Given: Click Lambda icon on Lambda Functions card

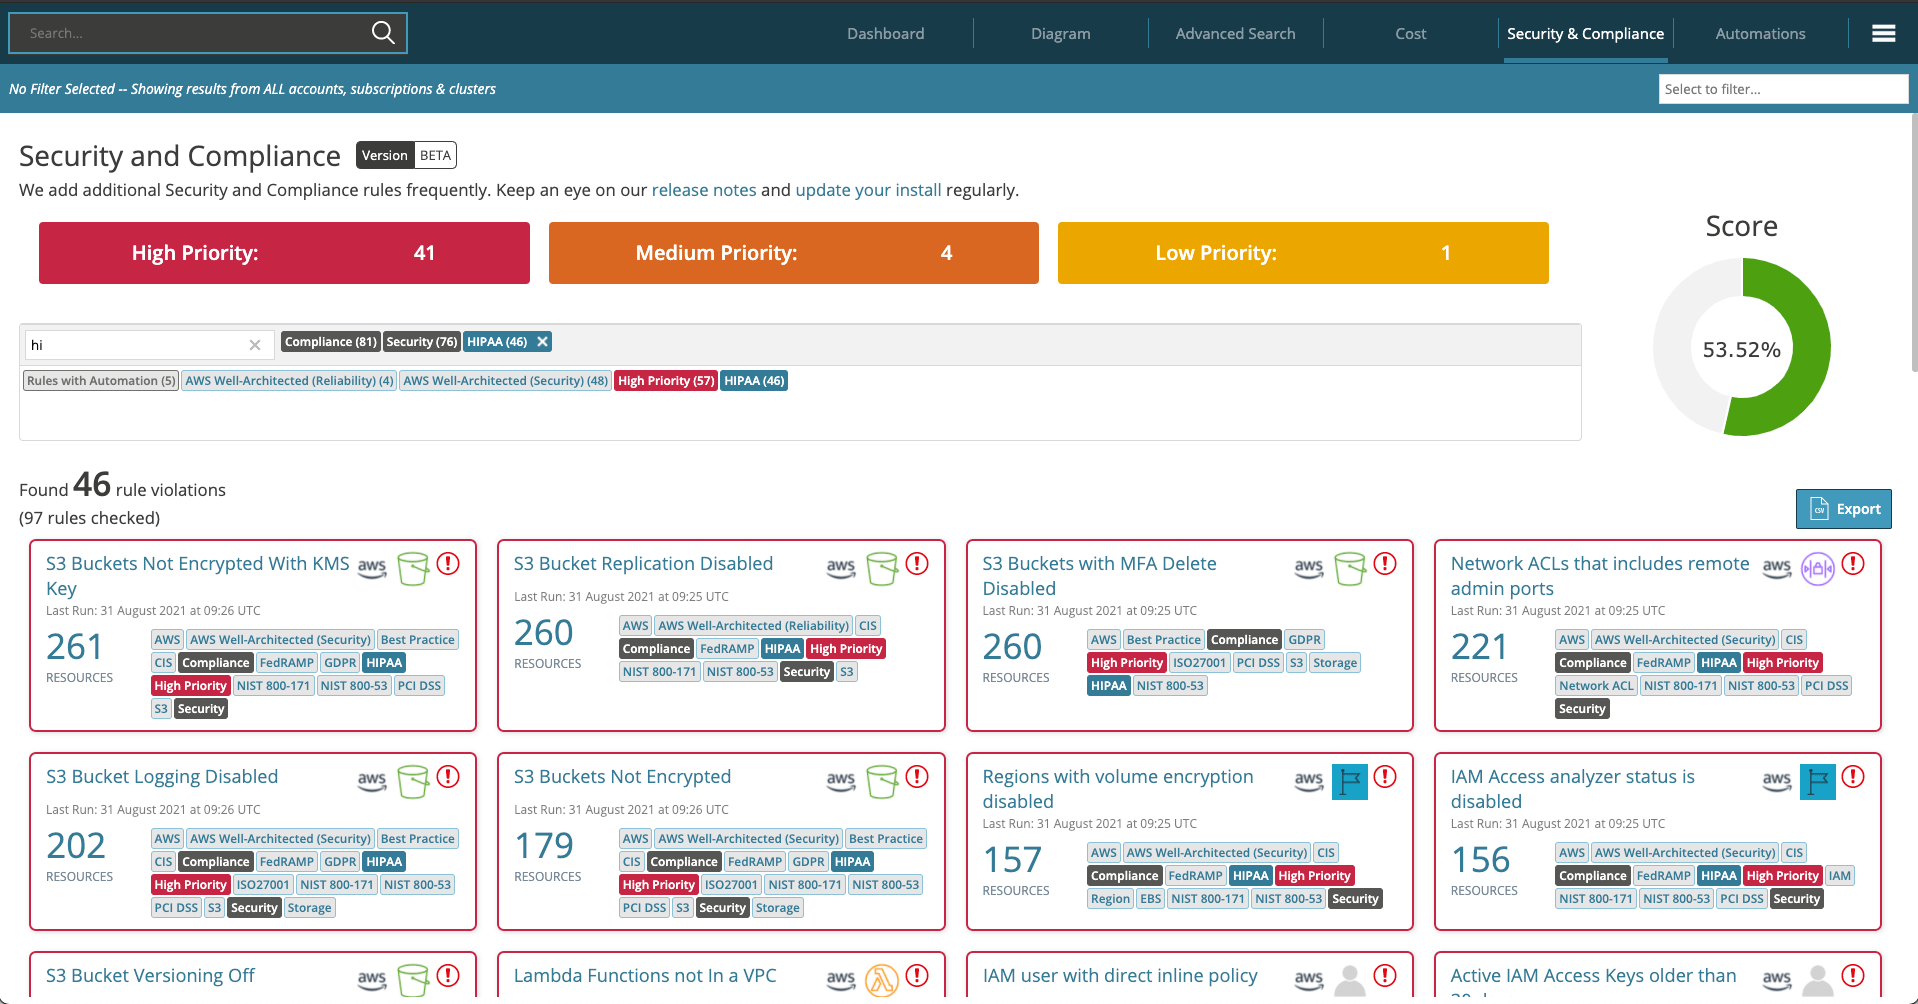Looking at the screenshot, I should pyautogui.click(x=882, y=980).
